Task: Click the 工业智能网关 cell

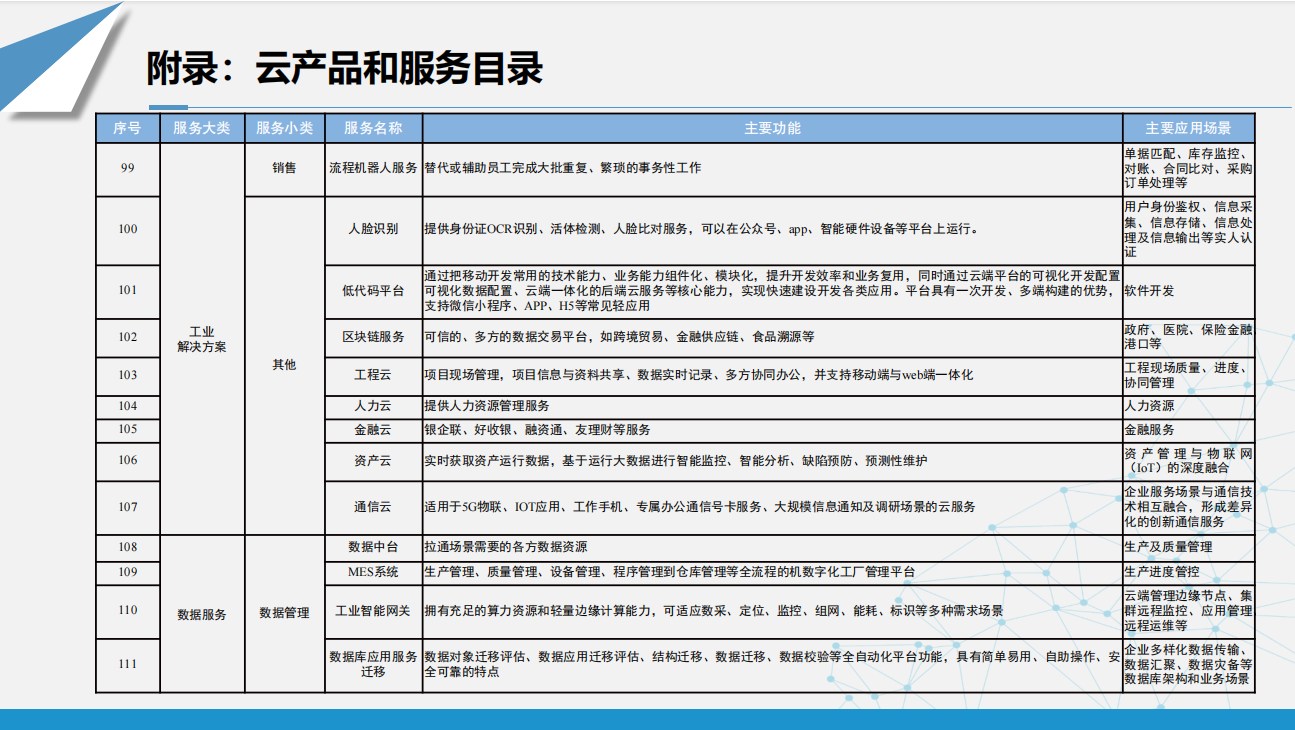Action: click(373, 611)
